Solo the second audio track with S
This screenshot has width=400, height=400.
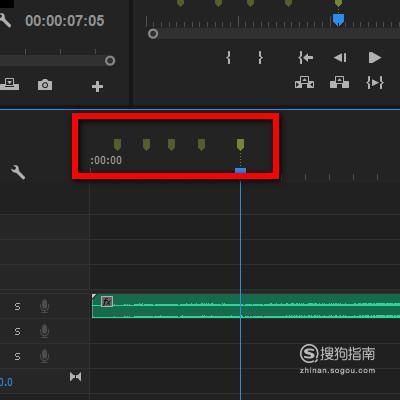(17, 331)
